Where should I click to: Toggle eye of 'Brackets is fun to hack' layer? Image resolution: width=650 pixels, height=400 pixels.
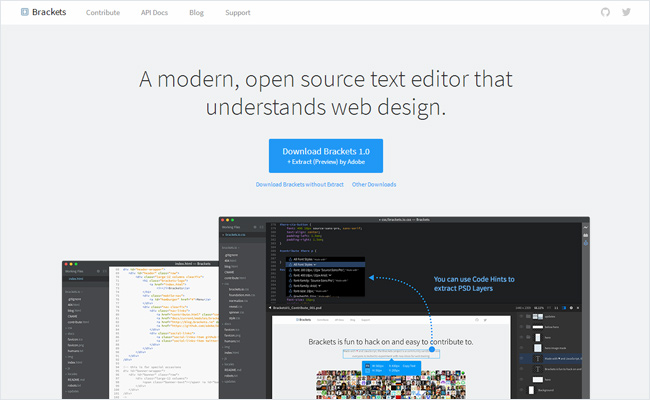(x=521, y=369)
